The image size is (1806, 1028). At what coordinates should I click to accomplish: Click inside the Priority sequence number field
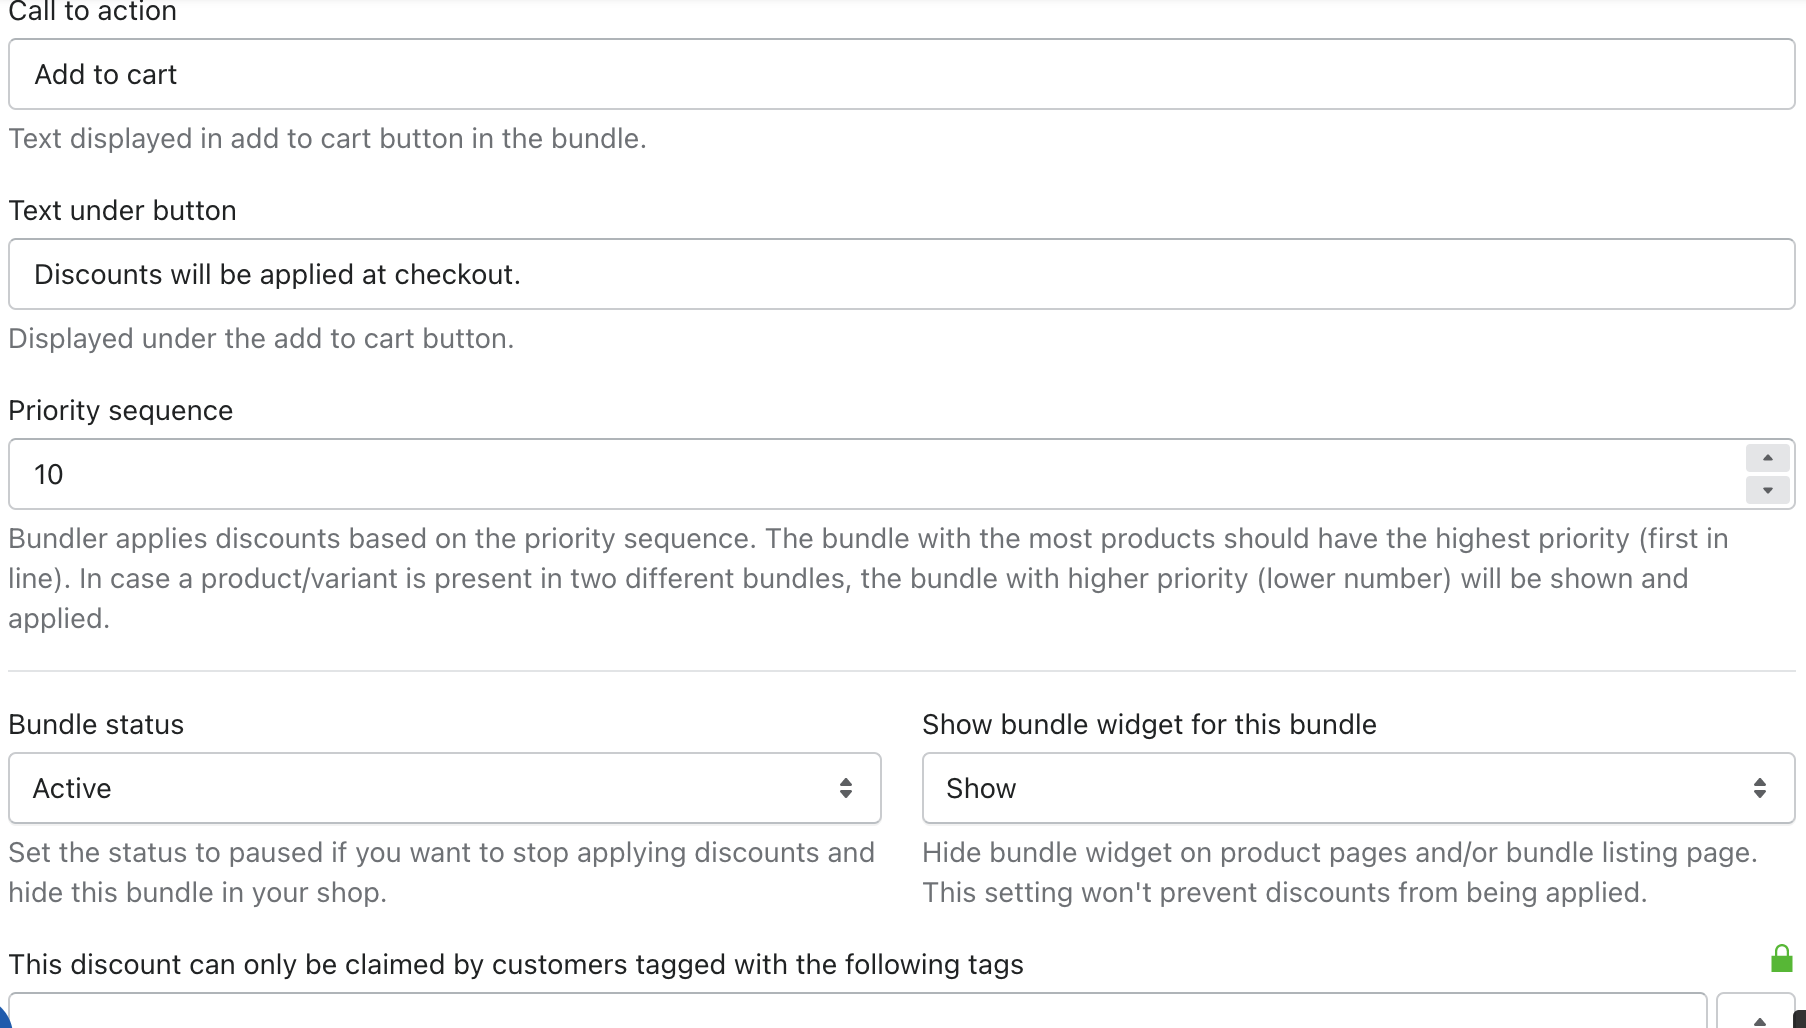click(x=876, y=474)
